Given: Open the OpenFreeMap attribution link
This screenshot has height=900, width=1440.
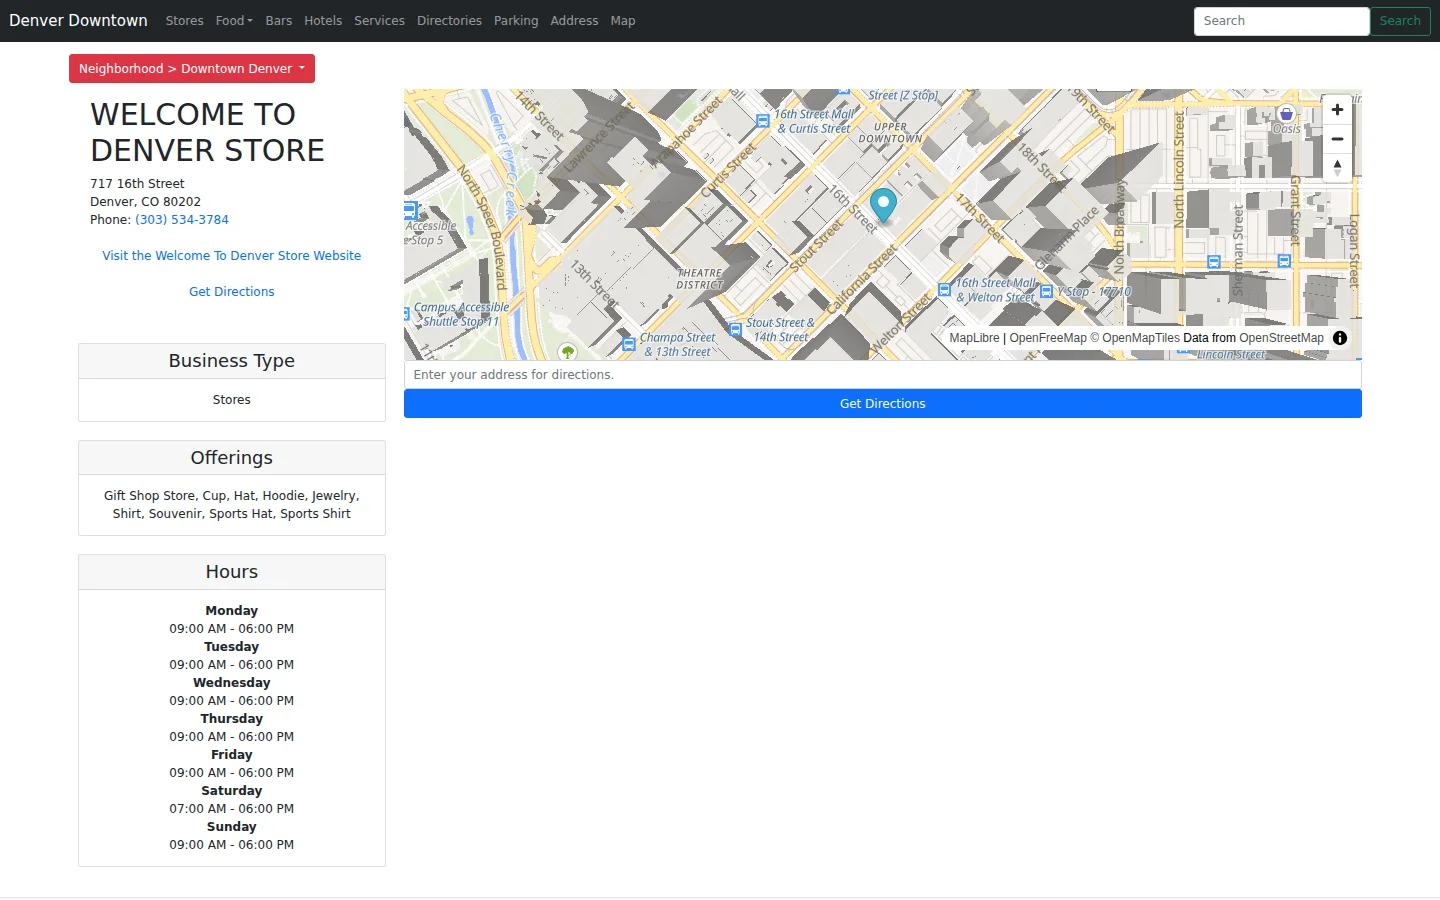Looking at the screenshot, I should [x=1048, y=338].
